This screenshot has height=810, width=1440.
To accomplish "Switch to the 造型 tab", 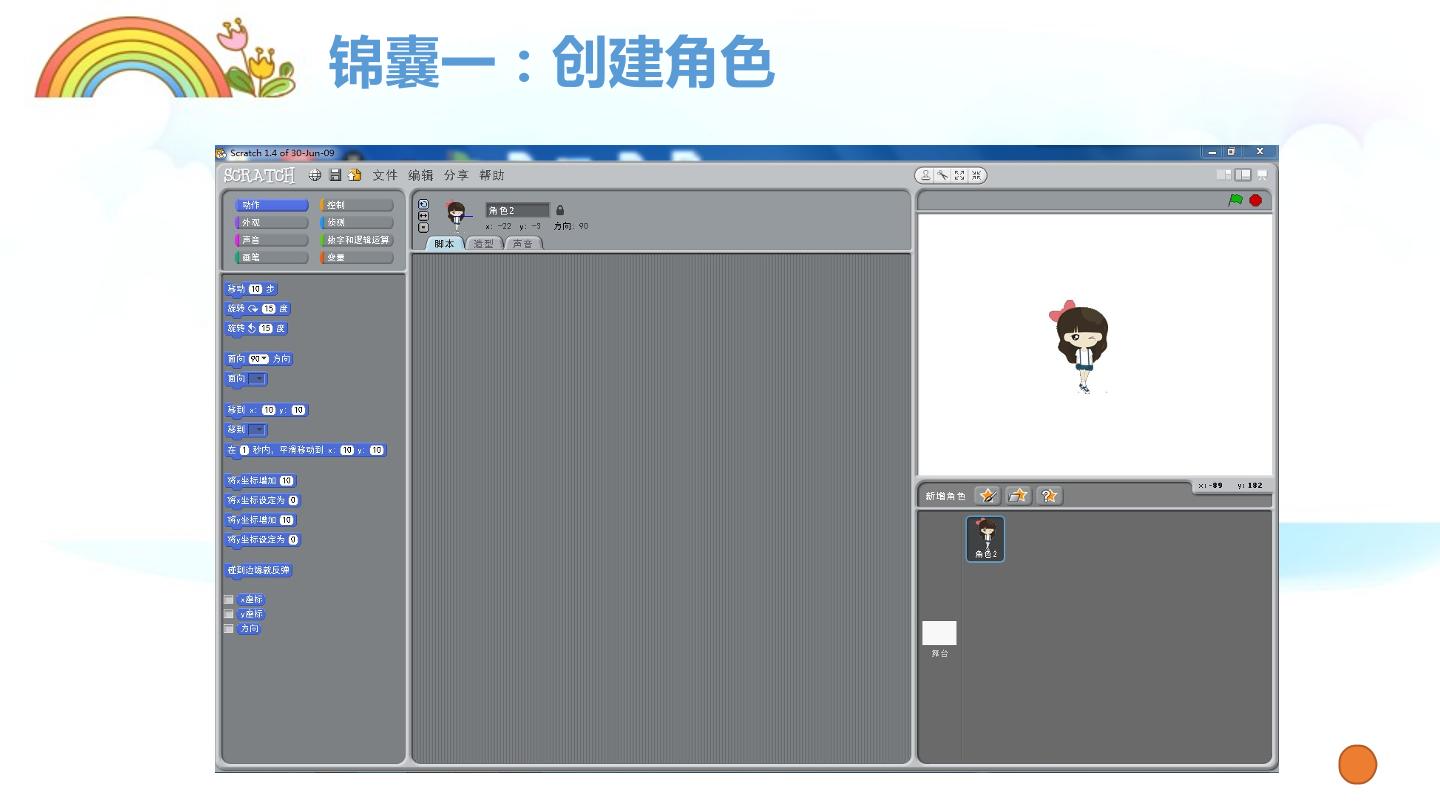I will pyautogui.click(x=484, y=244).
